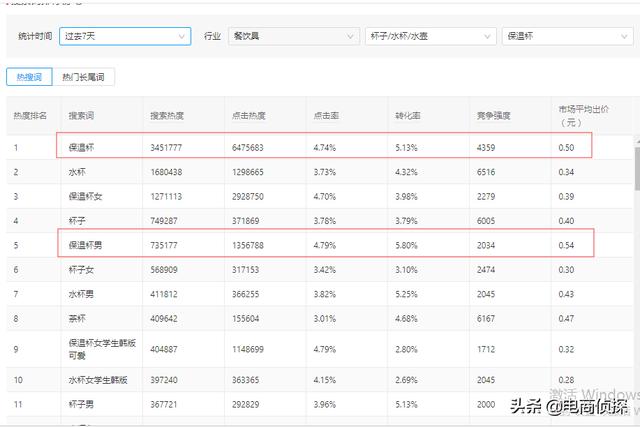This screenshot has width=640, height=427.
Task: Select search term 杯子女 in rank 6 row
Action: [81, 269]
